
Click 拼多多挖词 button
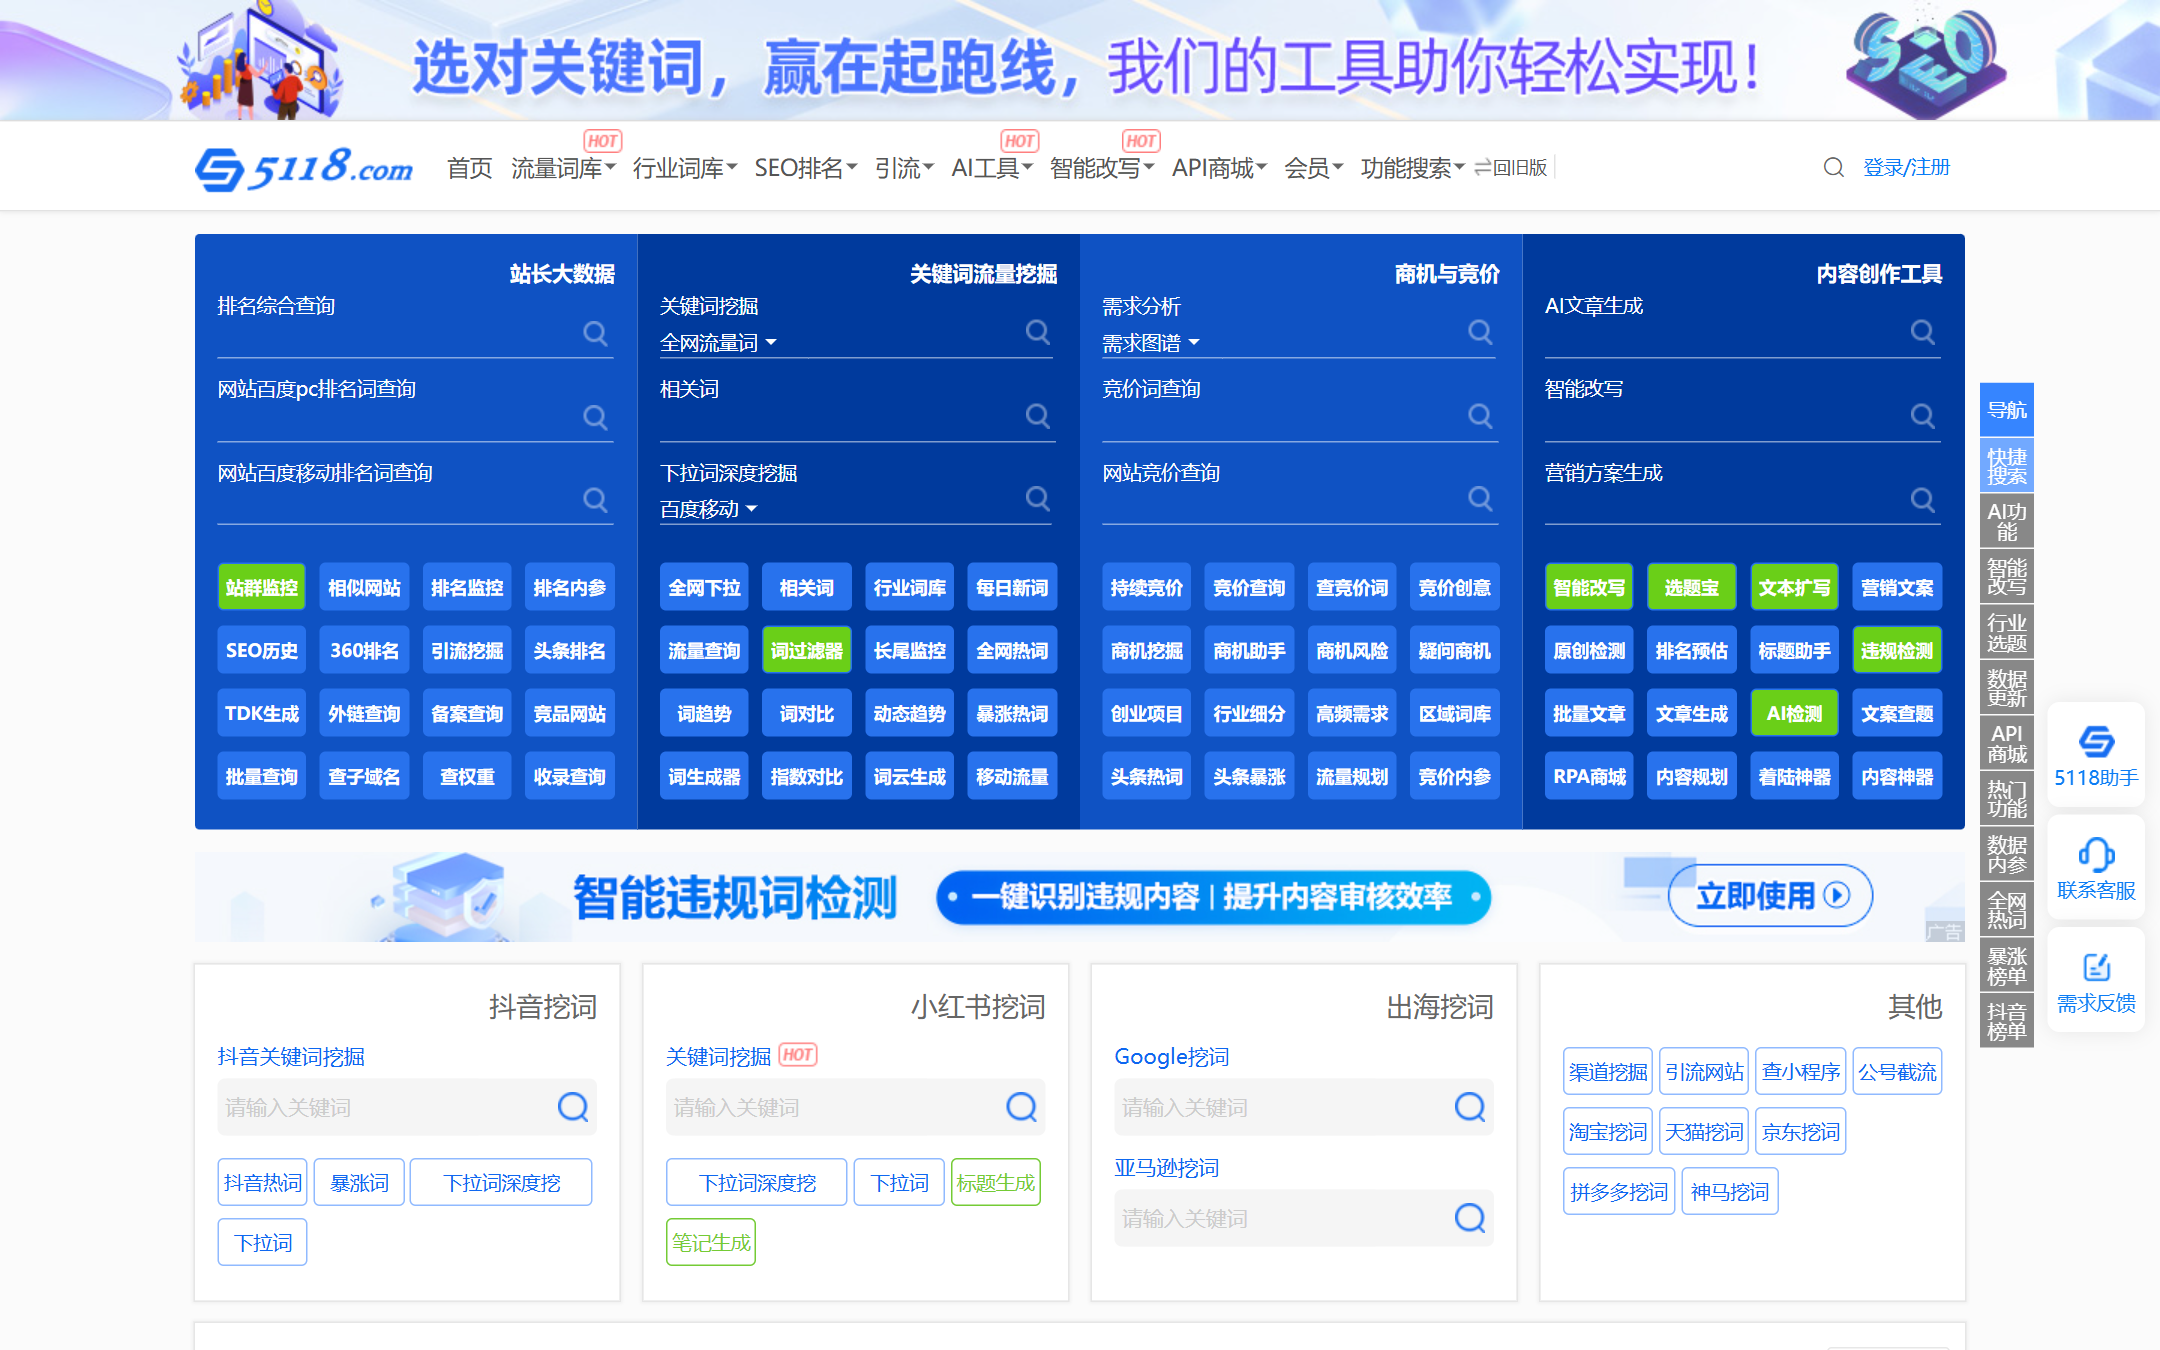pyautogui.click(x=1619, y=1191)
